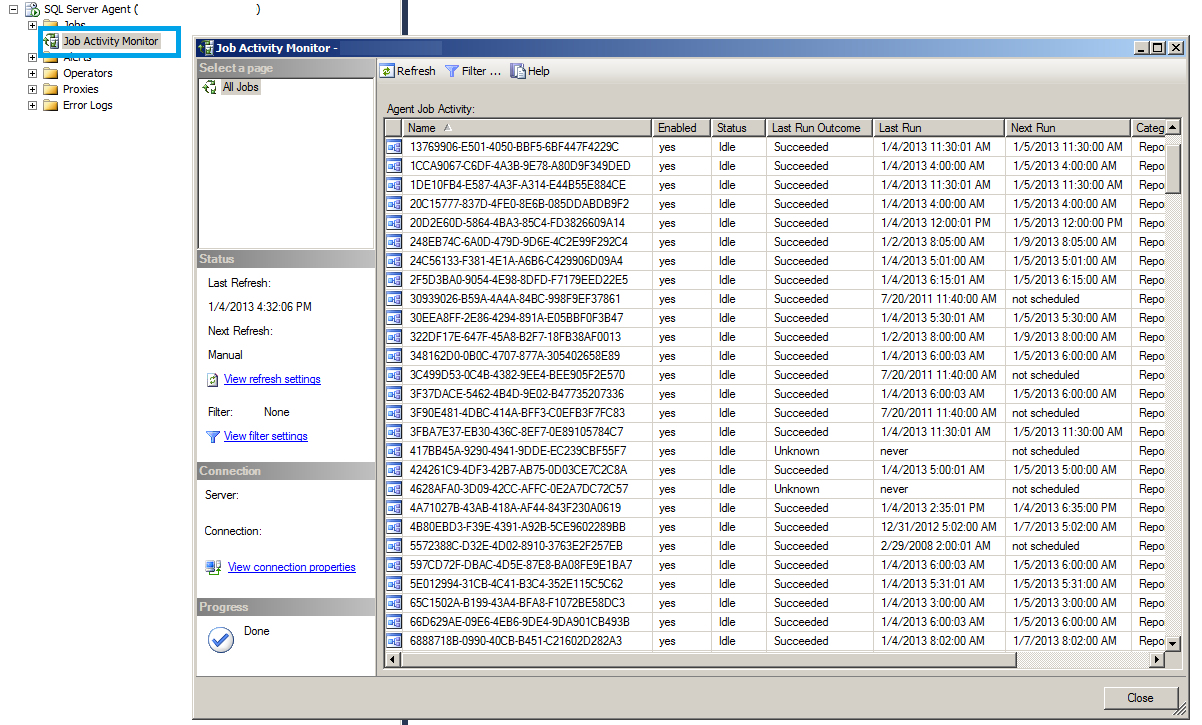This screenshot has height=725, width=1202.
Task: Click the View connection properties icon
Action: (213, 567)
